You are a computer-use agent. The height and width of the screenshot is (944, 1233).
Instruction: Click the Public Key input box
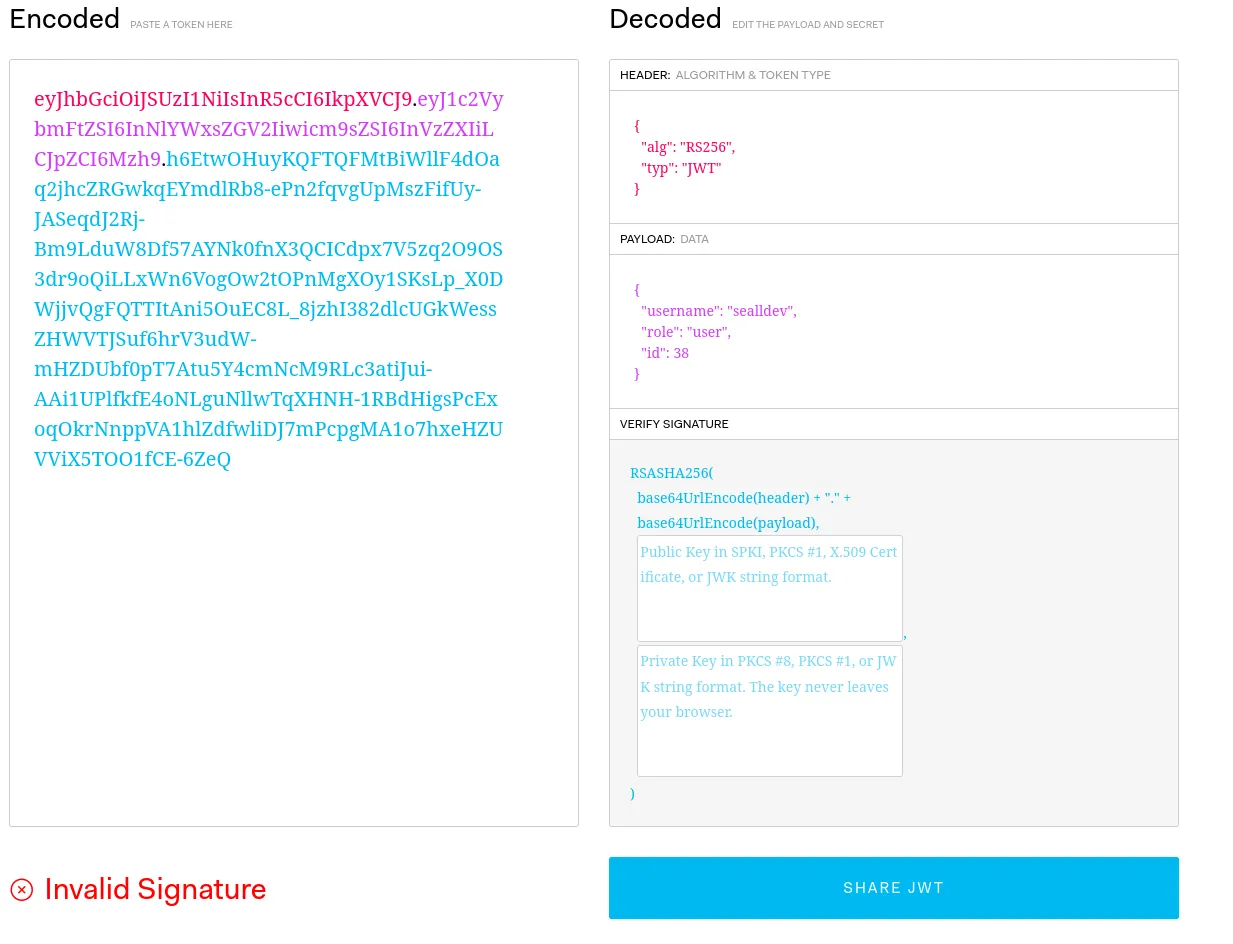coord(769,588)
